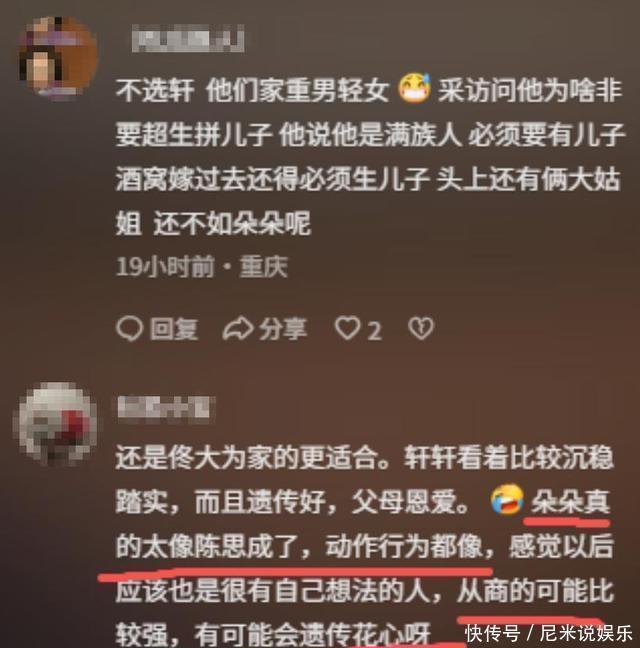Image resolution: width=640 pixels, height=648 pixels.
Task: Open the first commenter's pixelated avatar
Action: pos(58,59)
